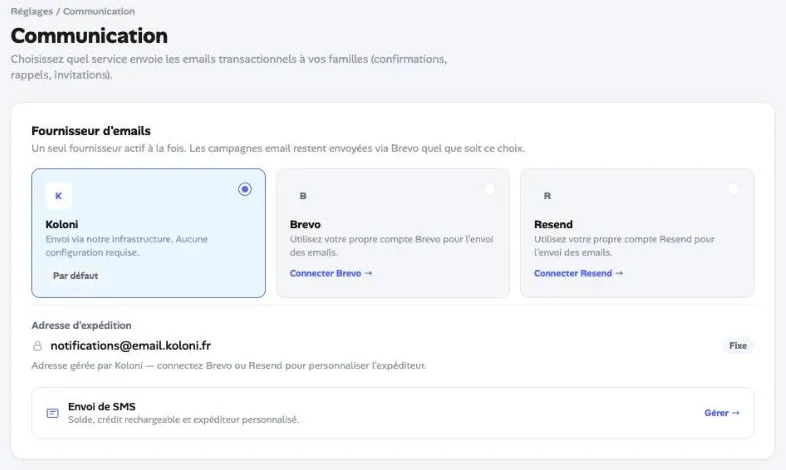
Task: Click the Brevo card title
Action: [x=305, y=224]
